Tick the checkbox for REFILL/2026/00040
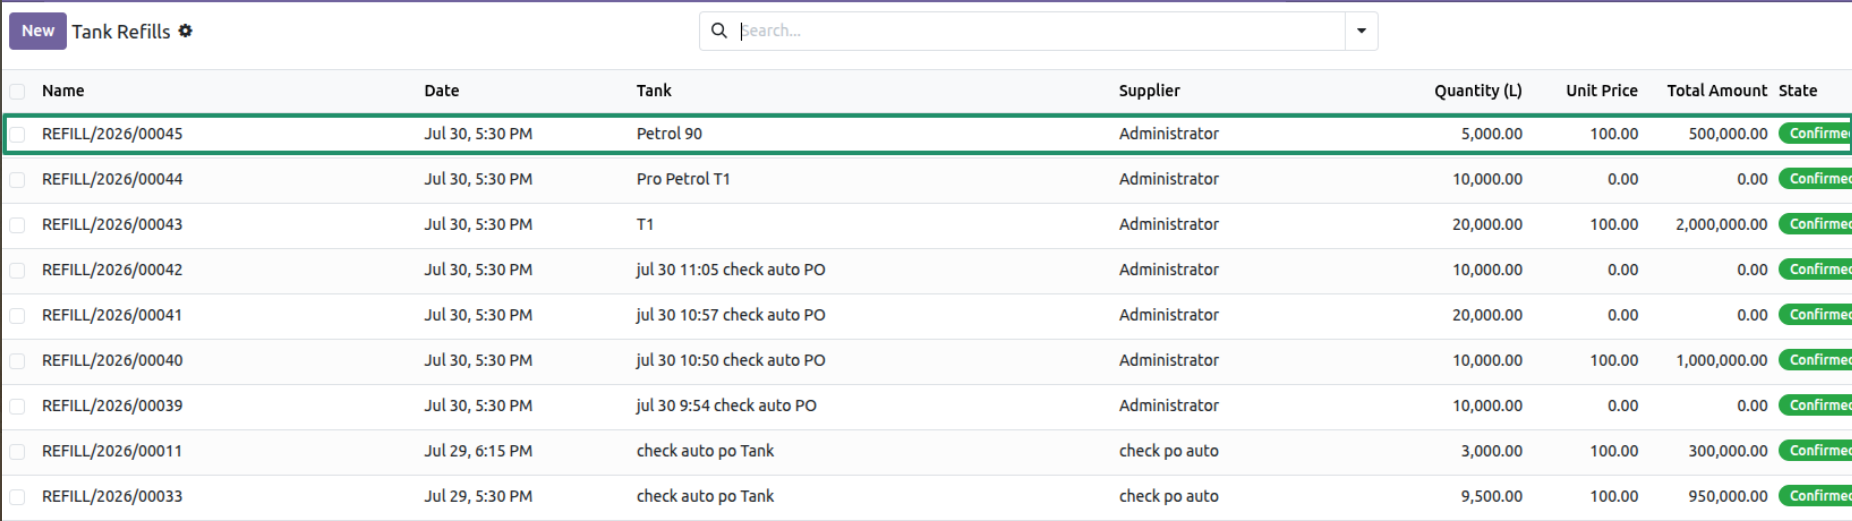1852x521 pixels. tap(17, 361)
